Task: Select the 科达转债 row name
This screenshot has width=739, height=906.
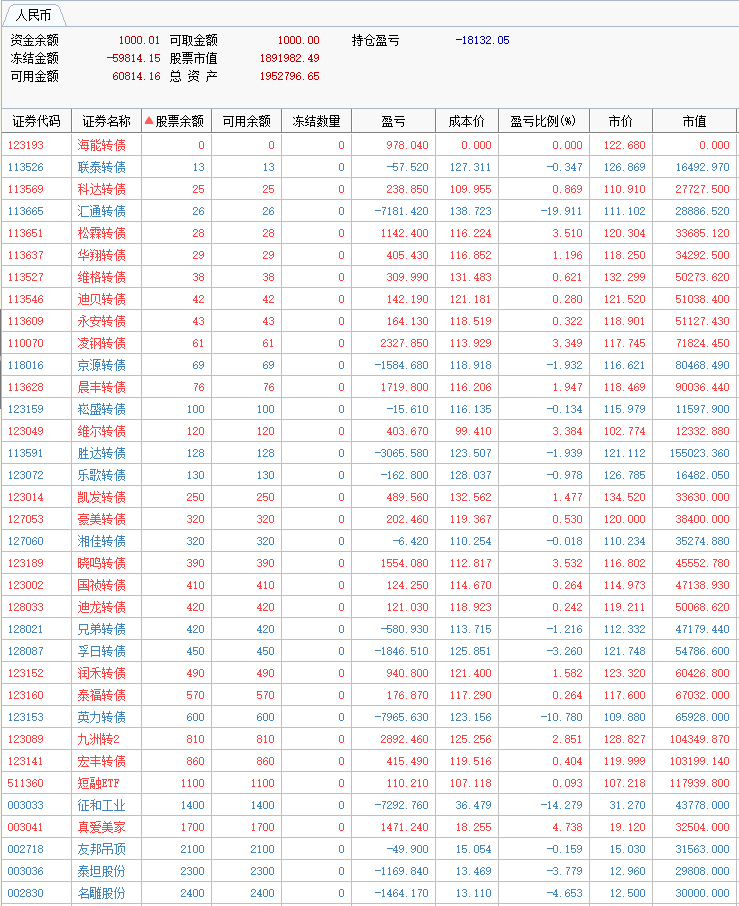Action: pyautogui.click(x=102, y=189)
